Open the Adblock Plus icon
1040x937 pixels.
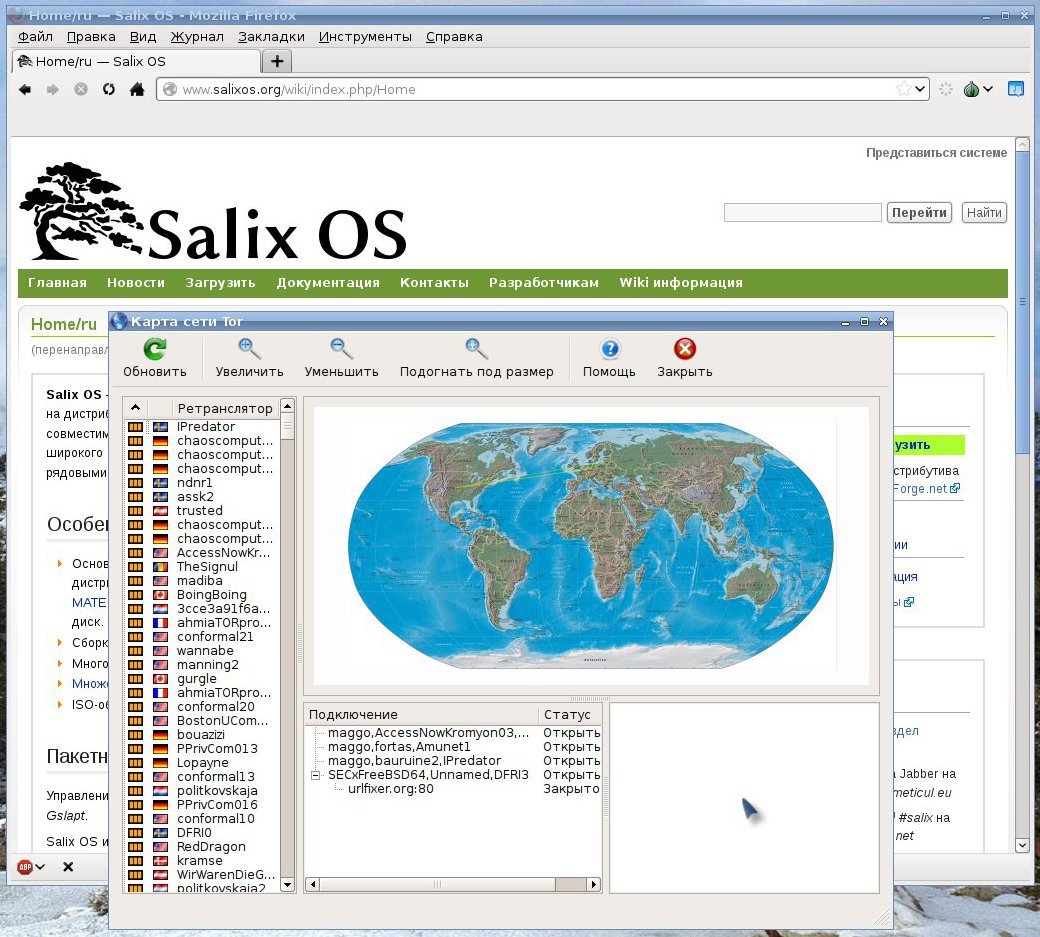(x=25, y=867)
